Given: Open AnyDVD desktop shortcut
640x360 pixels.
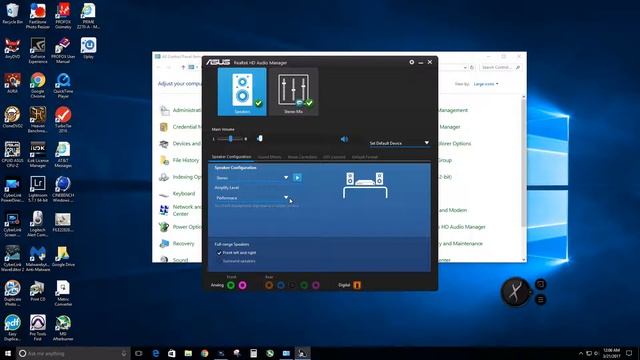Looking at the screenshot, I should coord(12,48).
